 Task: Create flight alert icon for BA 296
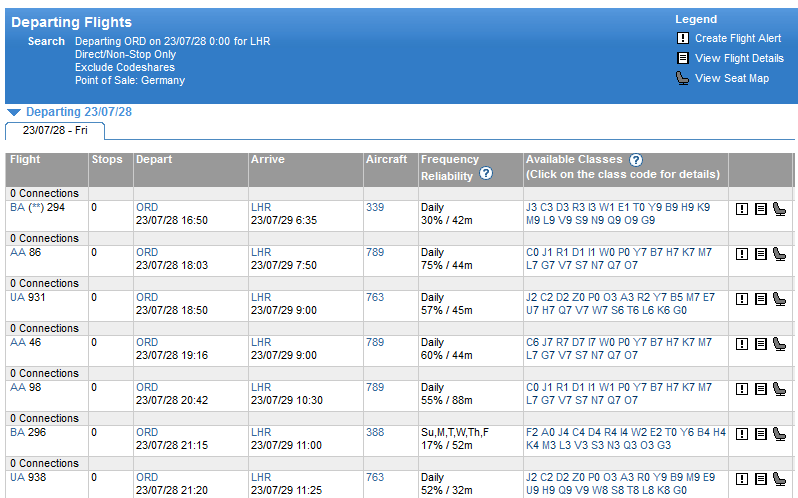coord(742,434)
